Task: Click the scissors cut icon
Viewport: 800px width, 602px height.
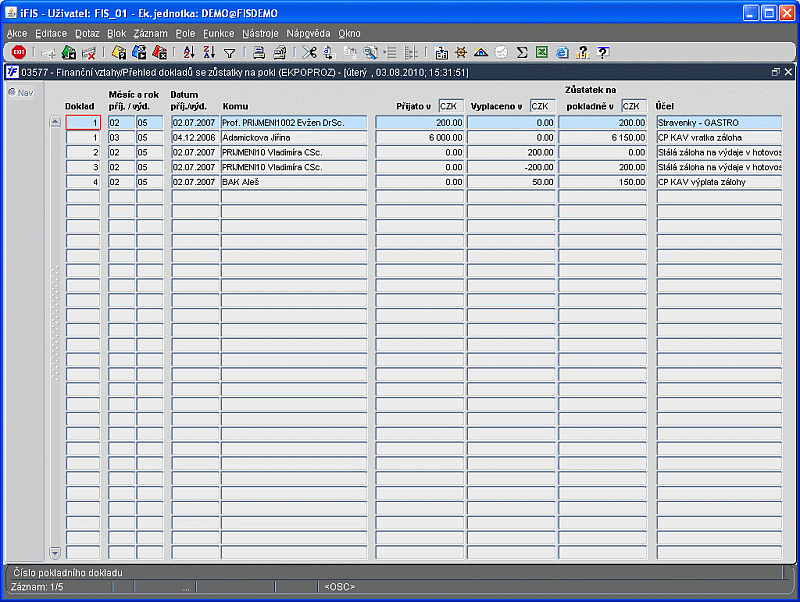Action: [309, 52]
